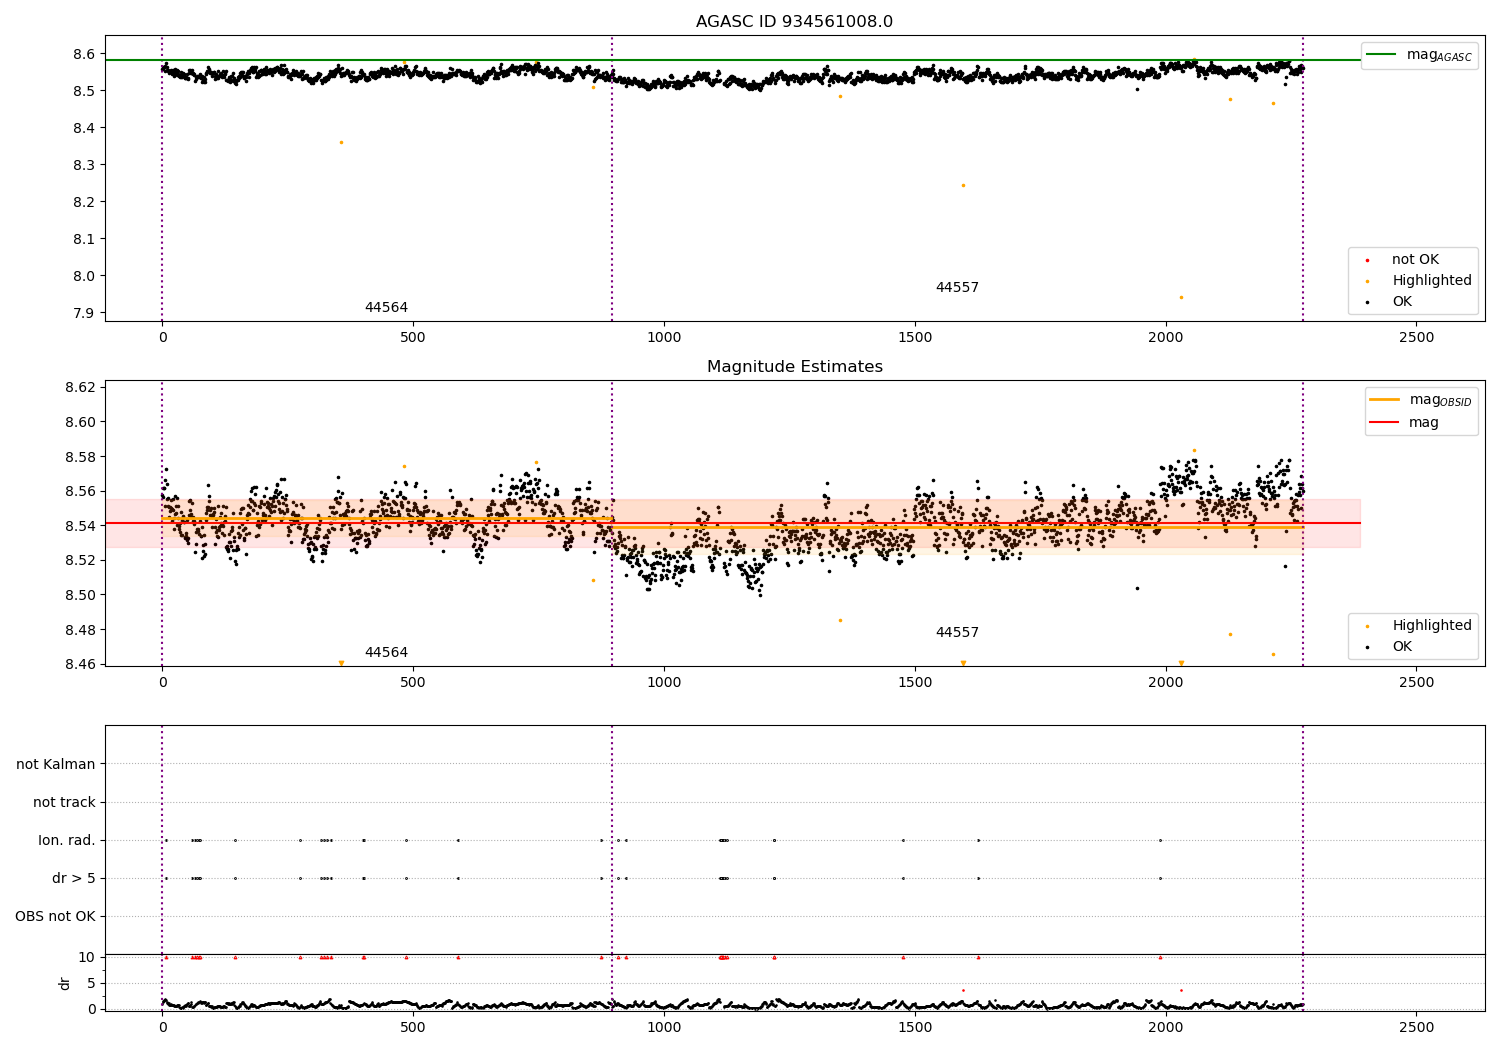Click the "dr > 5" y-axis label
Screen dimensions: 1500x1050
click(x=74, y=878)
